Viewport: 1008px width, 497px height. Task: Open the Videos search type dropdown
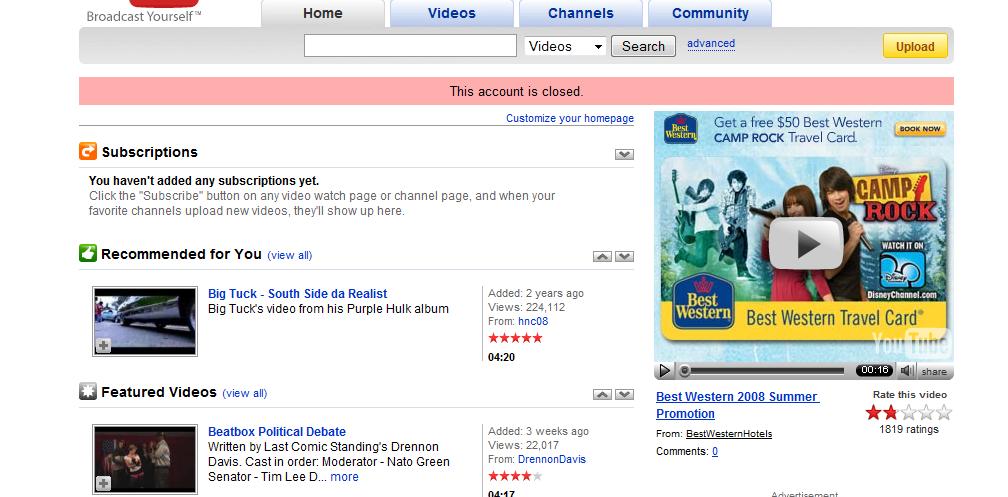coord(565,46)
